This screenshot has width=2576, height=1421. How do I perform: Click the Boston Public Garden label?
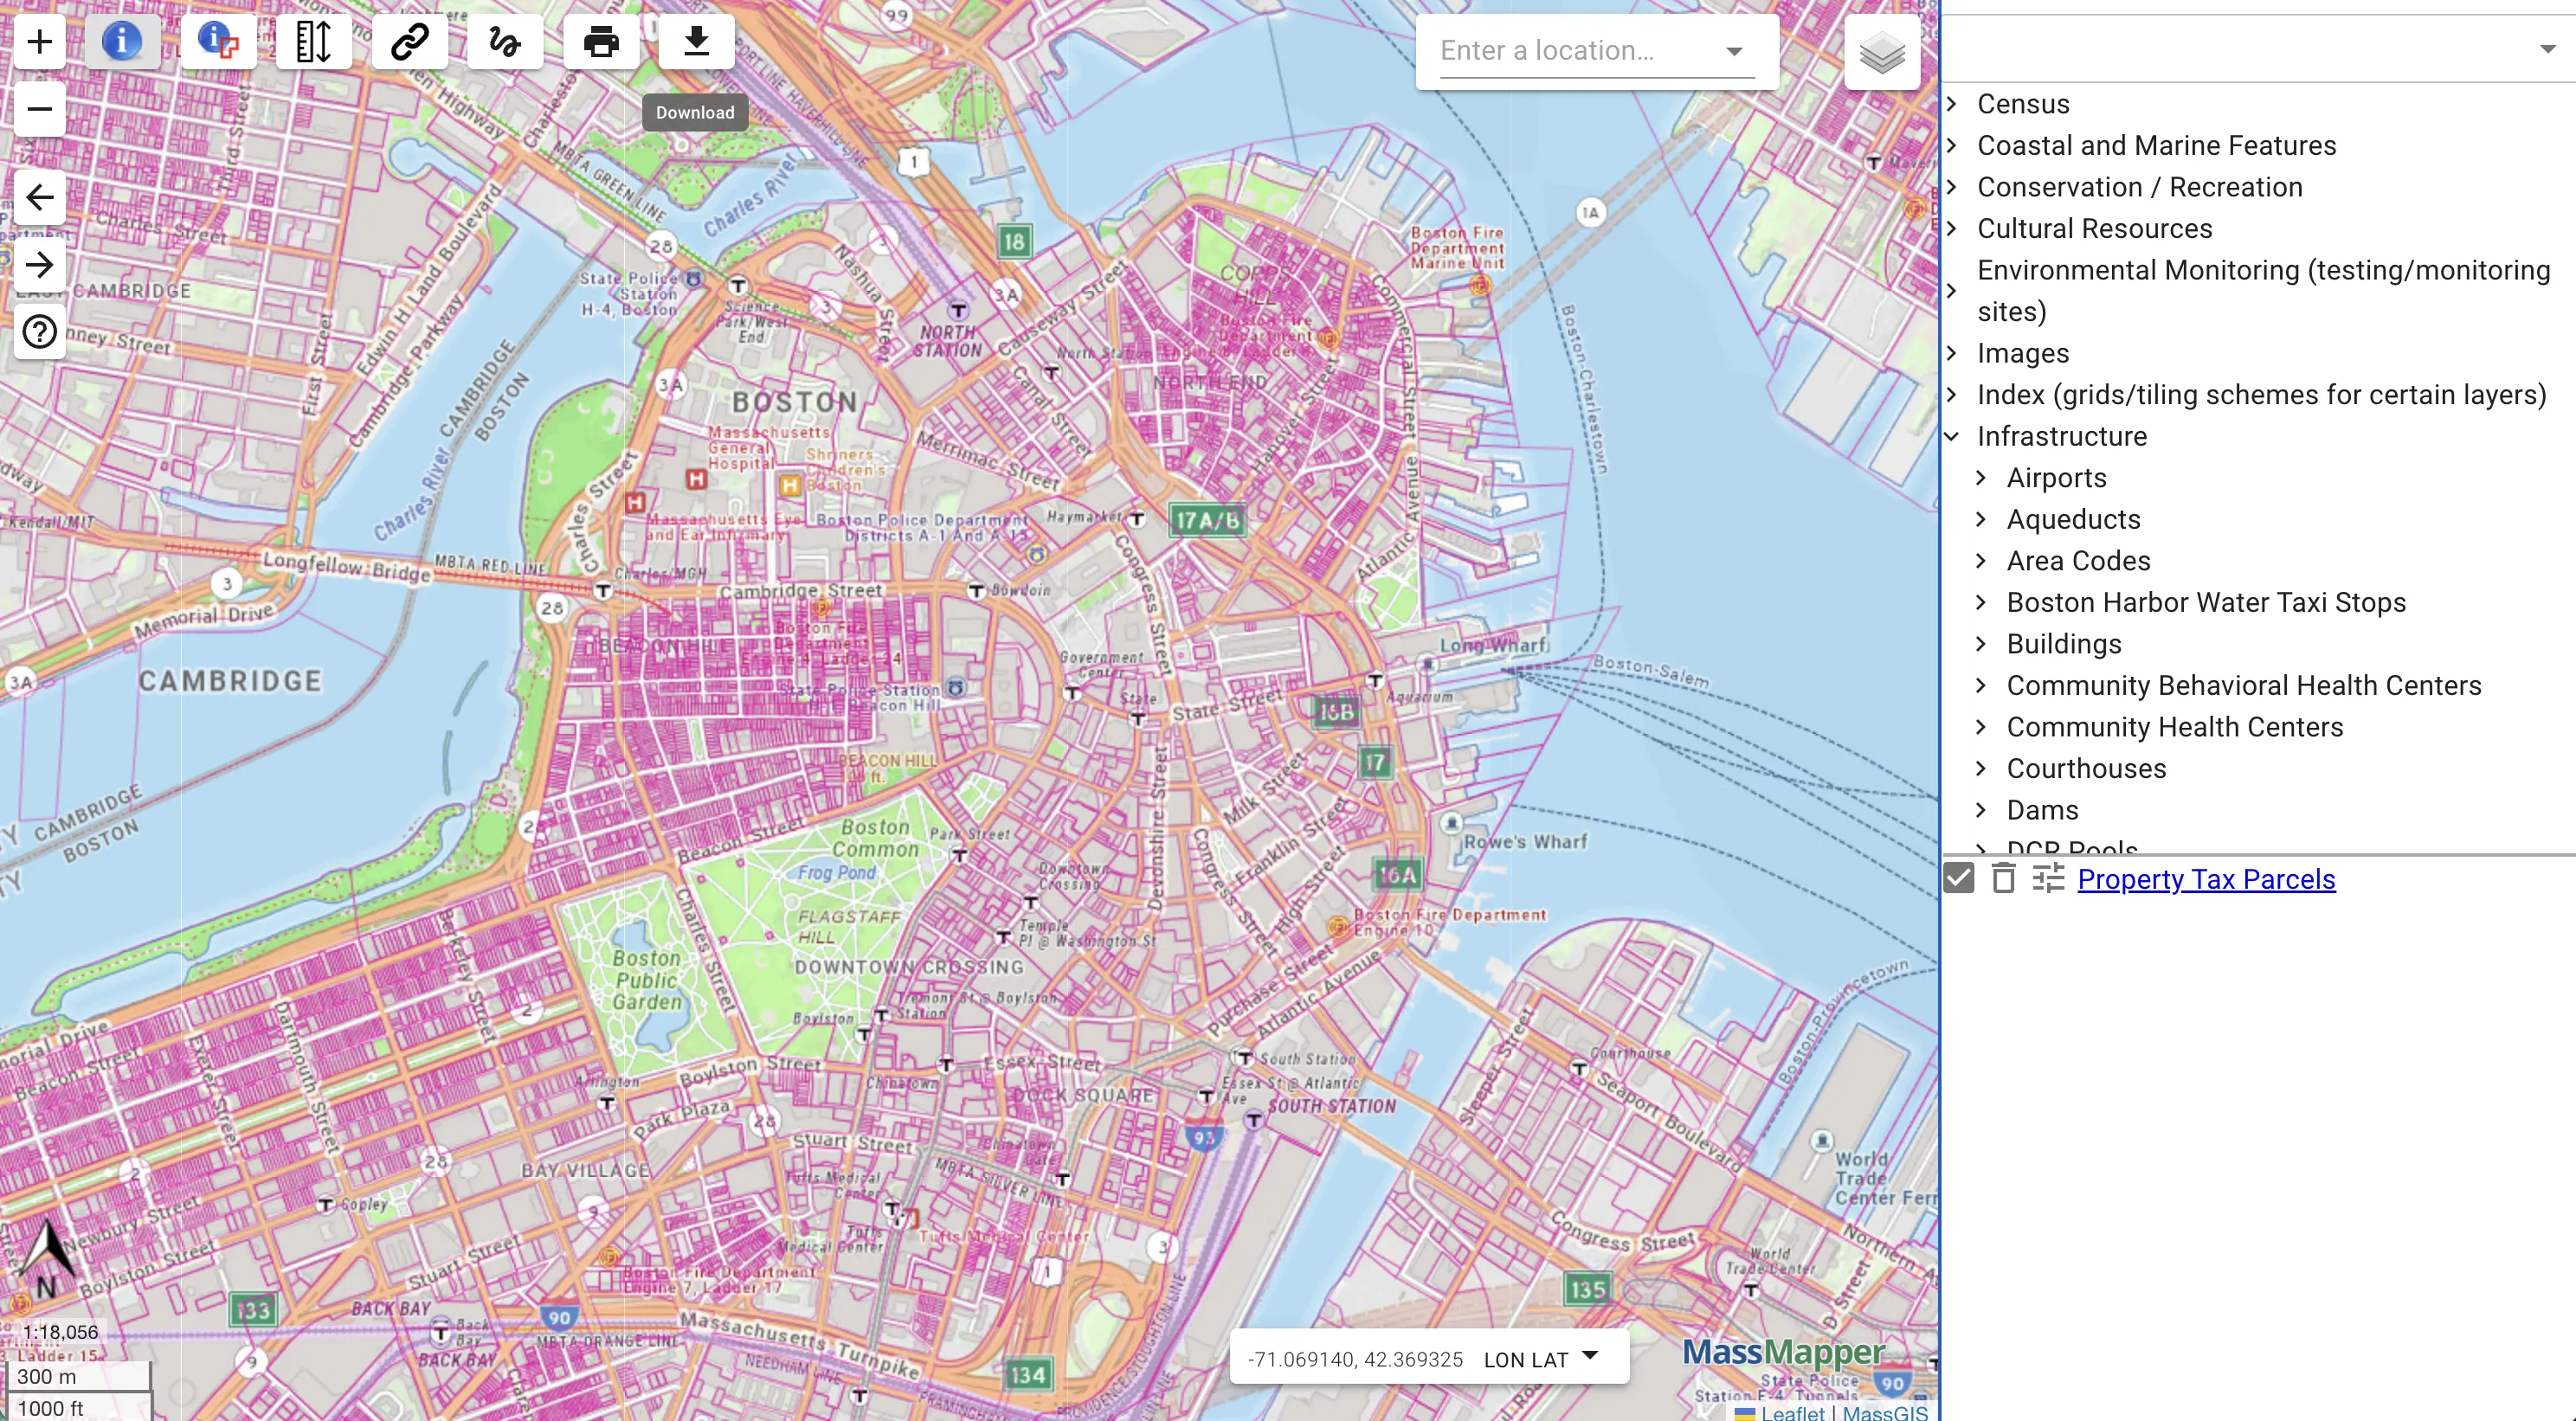(647, 980)
